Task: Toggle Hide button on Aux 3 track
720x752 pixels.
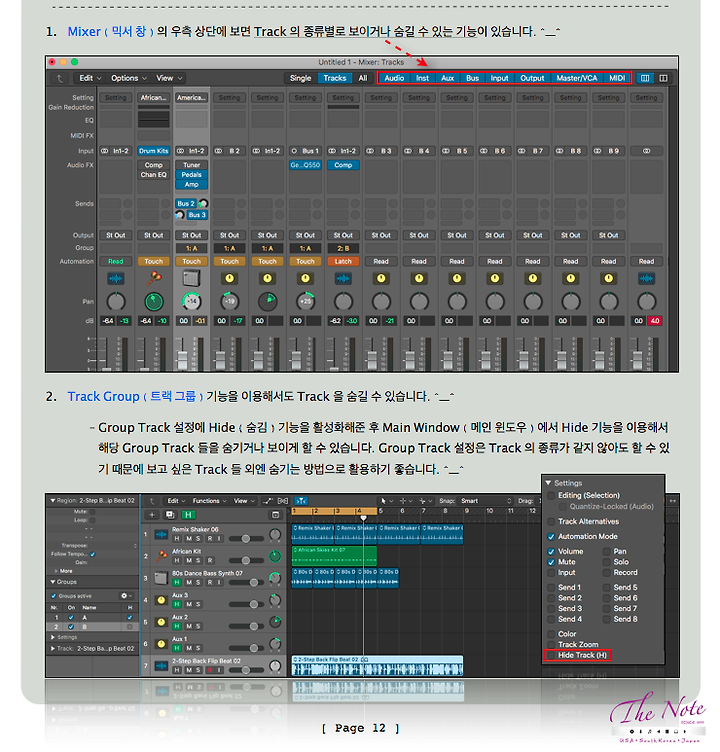Action: pyautogui.click(x=177, y=604)
